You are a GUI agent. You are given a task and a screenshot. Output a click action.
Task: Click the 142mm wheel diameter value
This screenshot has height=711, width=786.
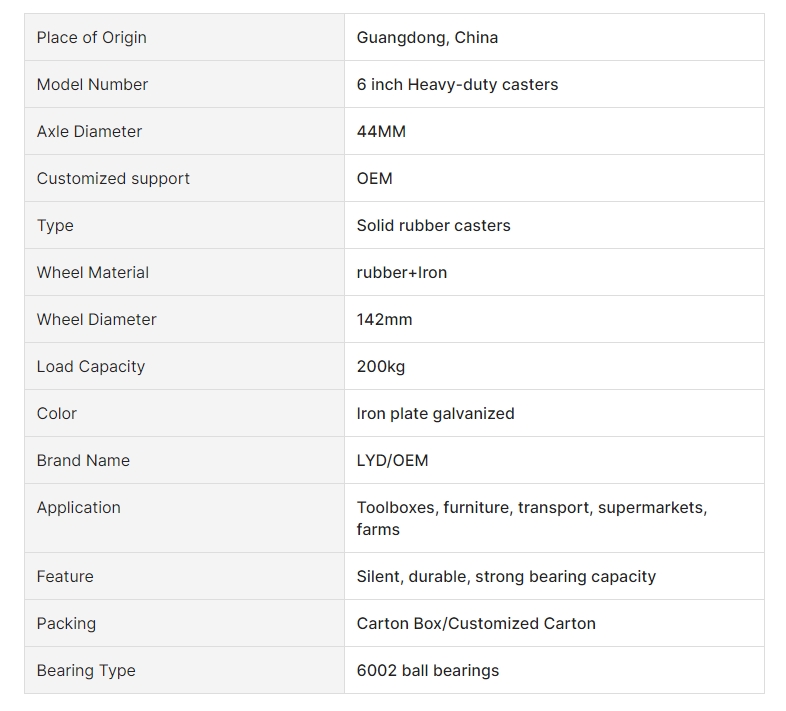384,319
